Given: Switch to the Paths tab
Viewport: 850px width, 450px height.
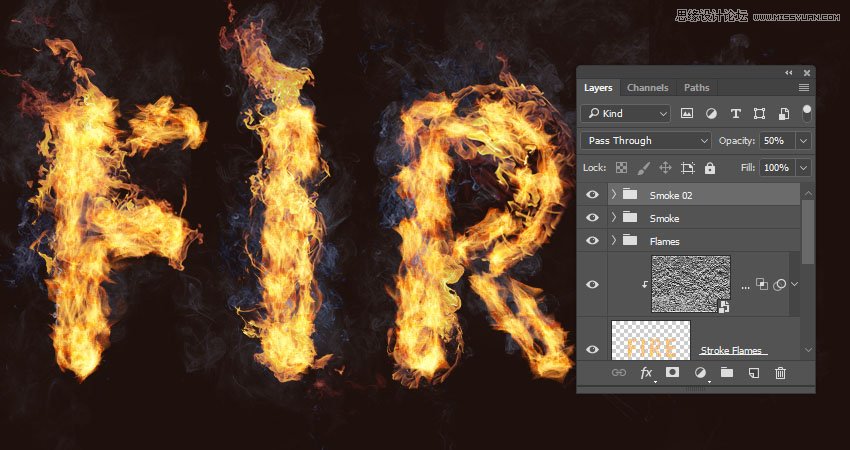Looking at the screenshot, I should point(695,88).
